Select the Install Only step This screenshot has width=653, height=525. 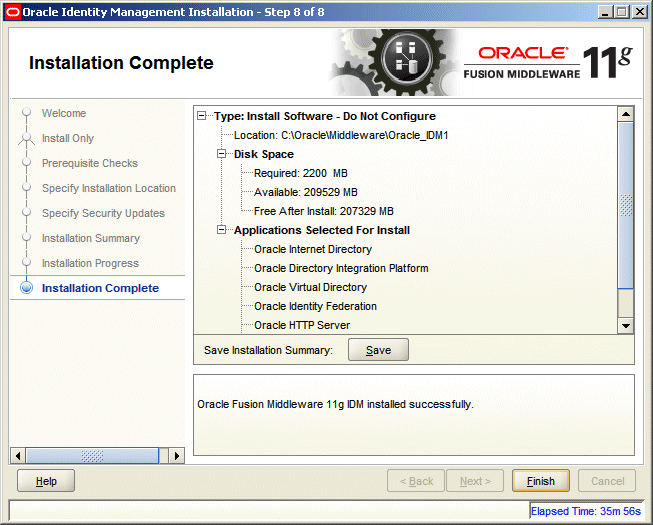pos(68,138)
